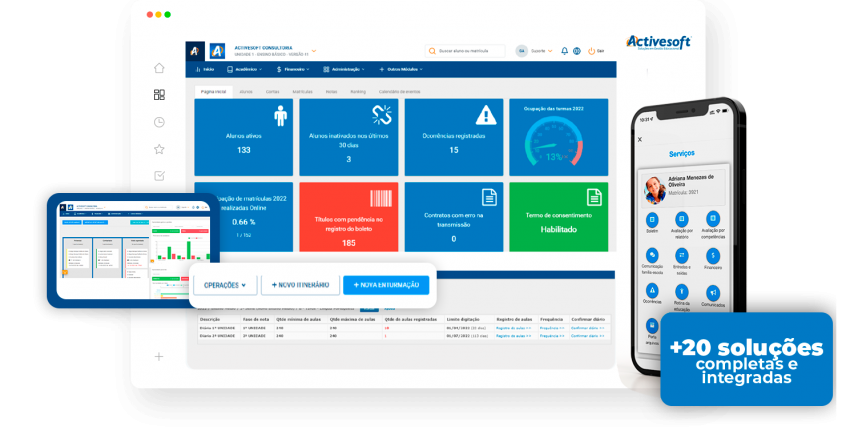
Task: Tap the Porta arquivos icon on phone
Action: 652,326
